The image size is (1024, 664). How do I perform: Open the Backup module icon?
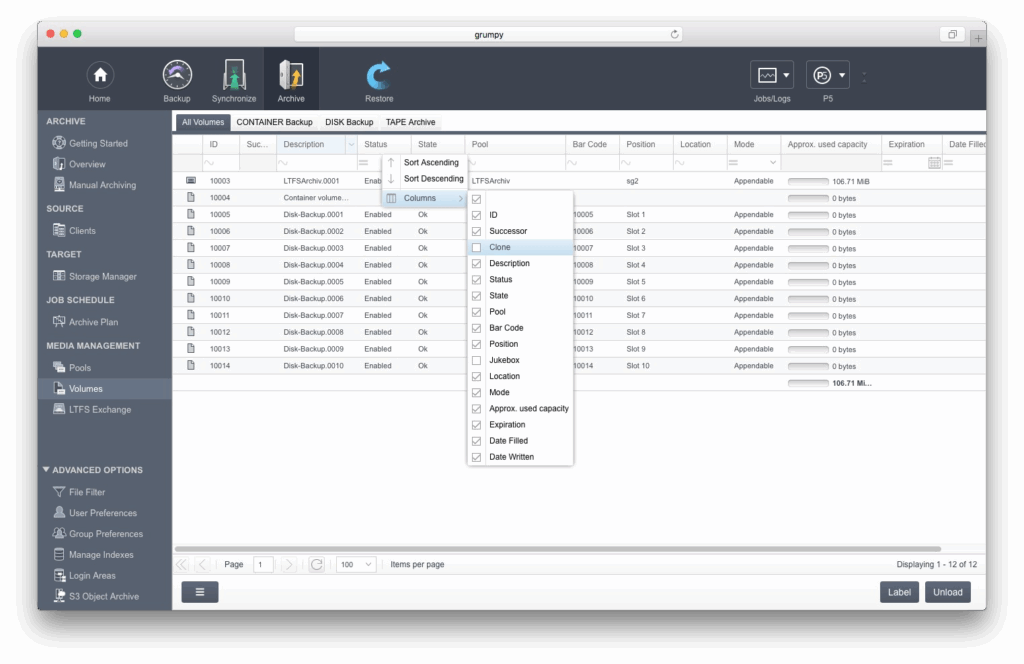[x=177, y=76]
